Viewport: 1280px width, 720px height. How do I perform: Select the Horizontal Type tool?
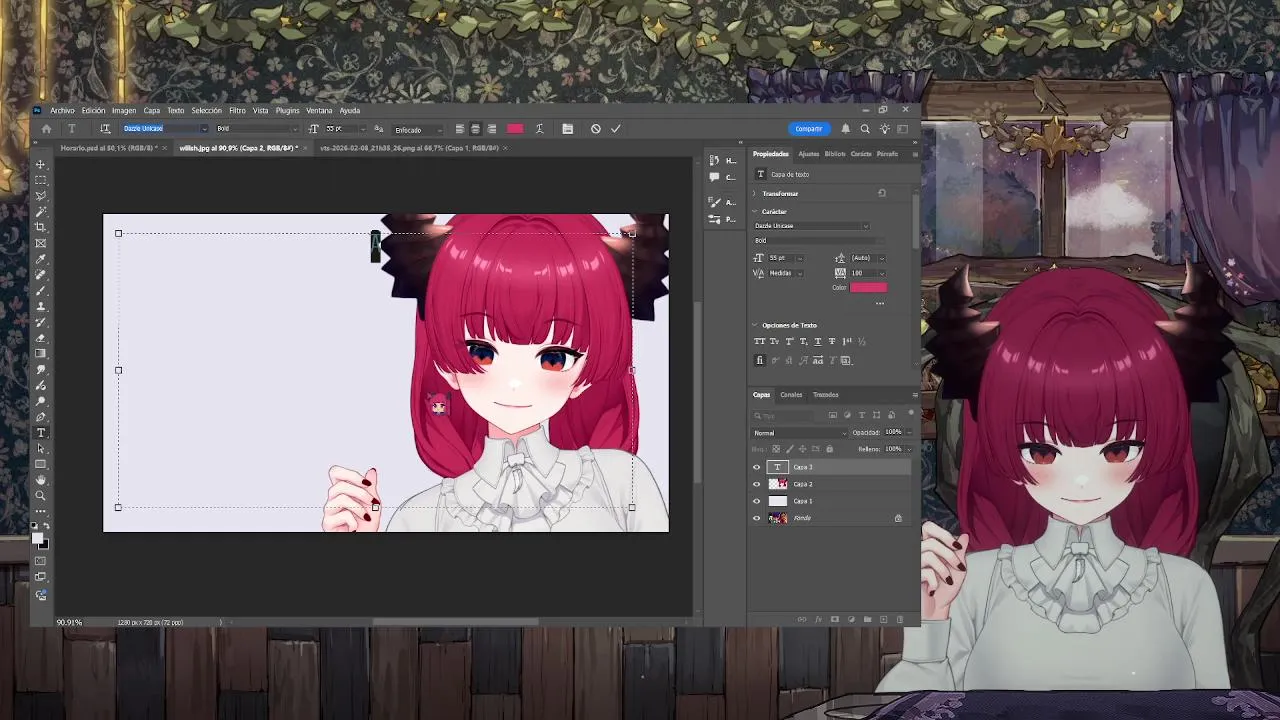click(41, 433)
